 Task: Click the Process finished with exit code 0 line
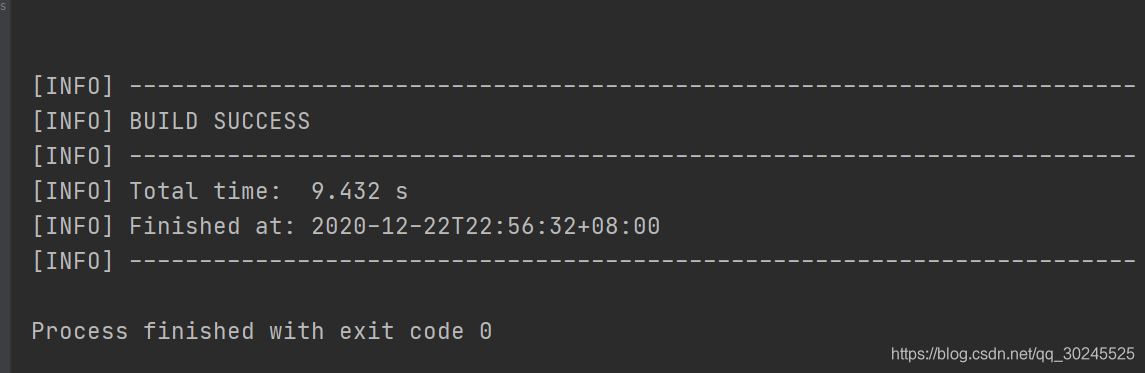click(x=261, y=331)
